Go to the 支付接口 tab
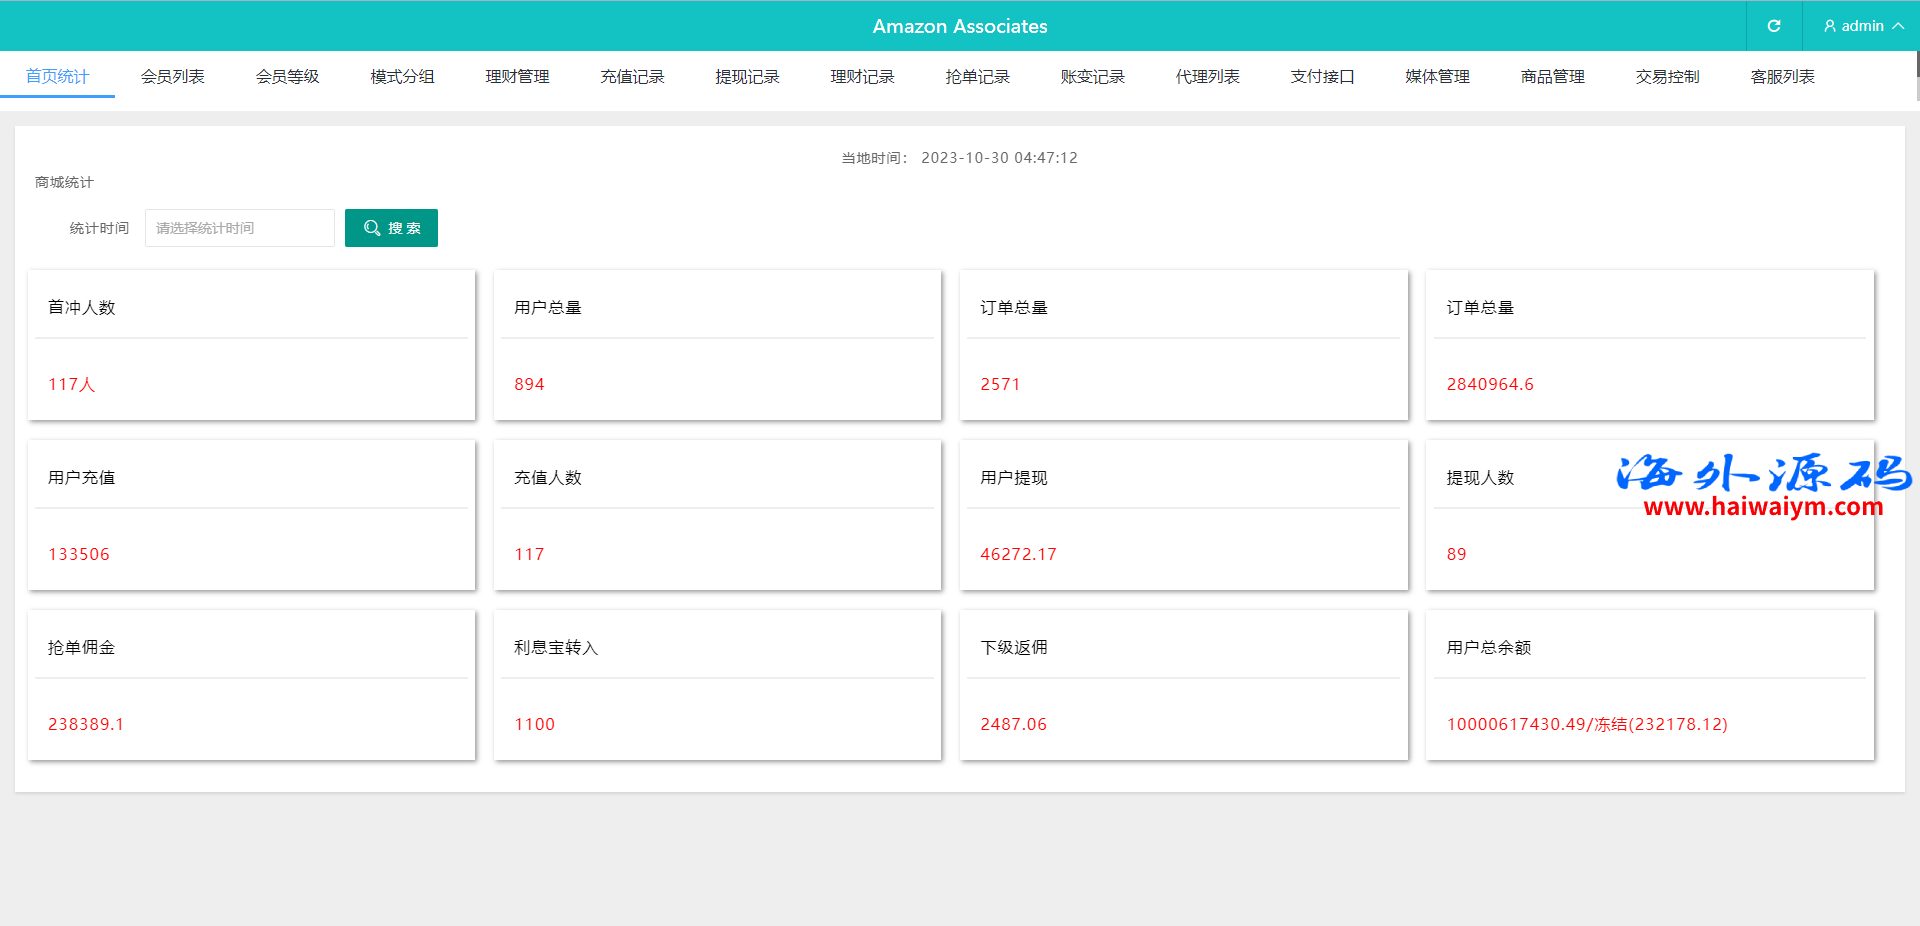Viewport: 1920px width, 926px height. coord(1322,77)
